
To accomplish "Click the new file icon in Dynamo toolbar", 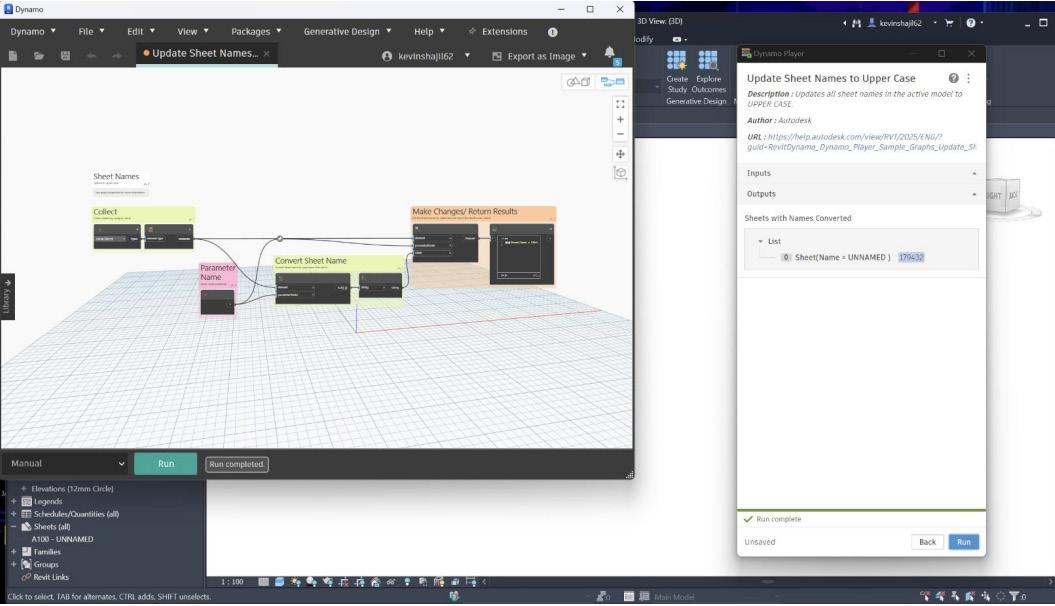I will (x=14, y=56).
